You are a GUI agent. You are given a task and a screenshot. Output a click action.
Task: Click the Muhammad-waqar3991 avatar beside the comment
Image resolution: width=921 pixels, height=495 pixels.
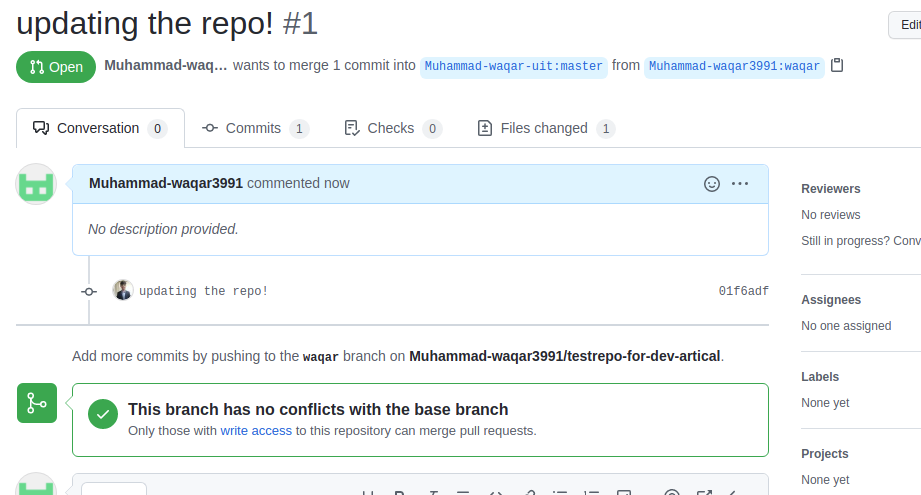tap(36, 184)
